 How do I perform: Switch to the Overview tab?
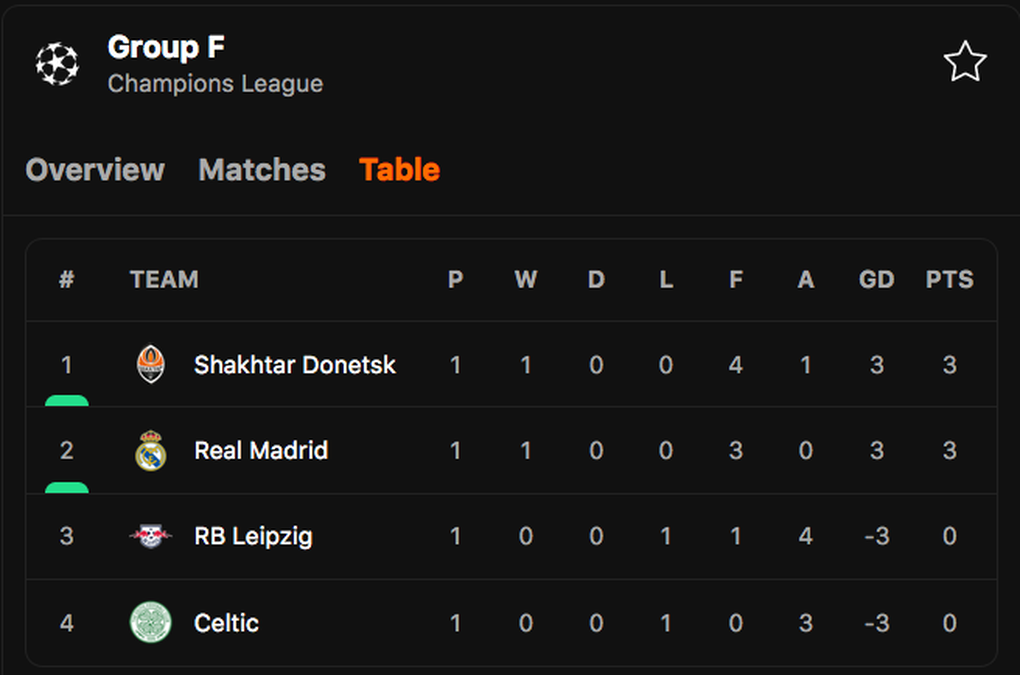click(x=95, y=169)
